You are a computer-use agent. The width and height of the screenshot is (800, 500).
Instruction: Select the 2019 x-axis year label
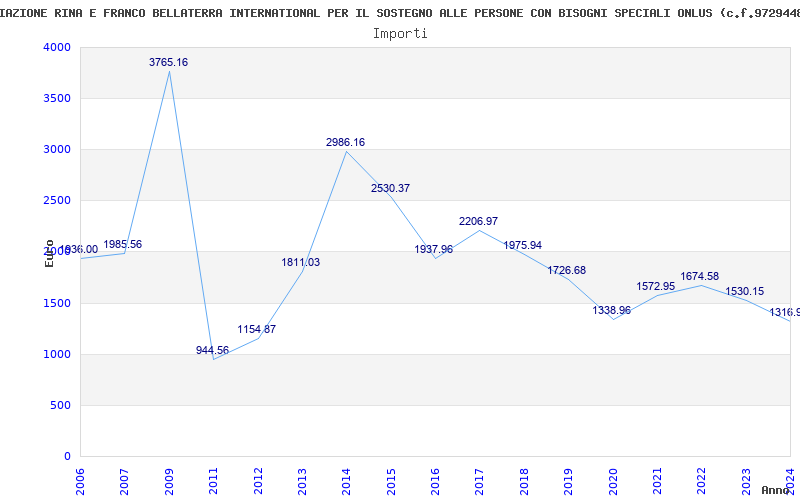pos(568,481)
